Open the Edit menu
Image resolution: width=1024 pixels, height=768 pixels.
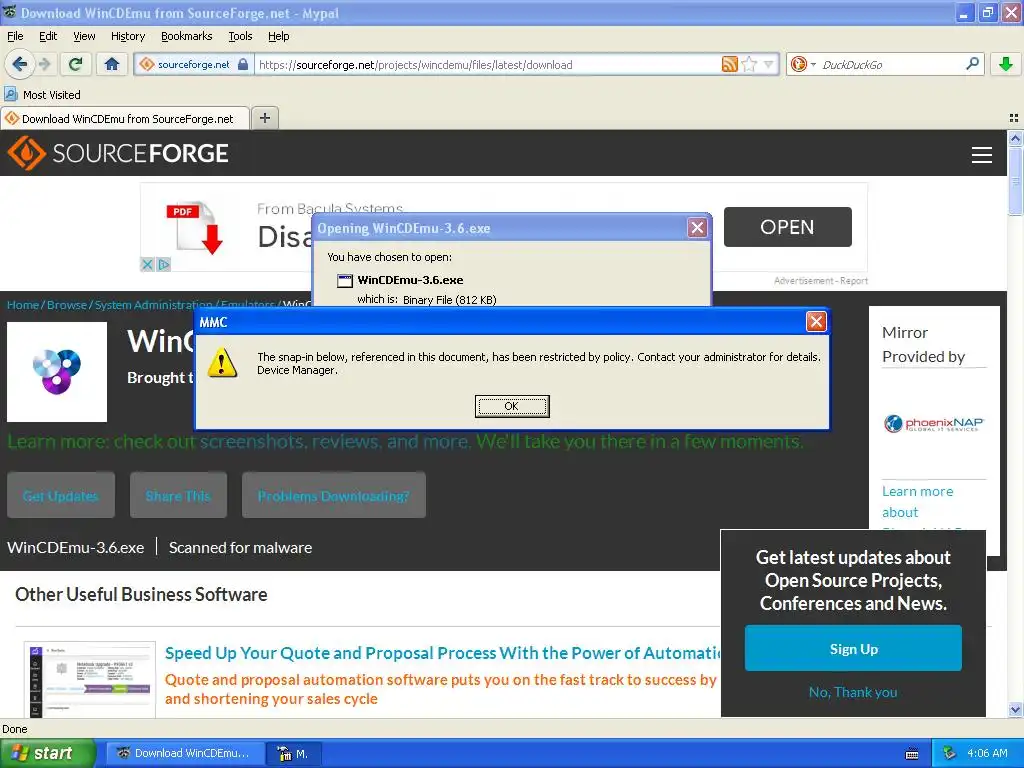pyautogui.click(x=48, y=36)
